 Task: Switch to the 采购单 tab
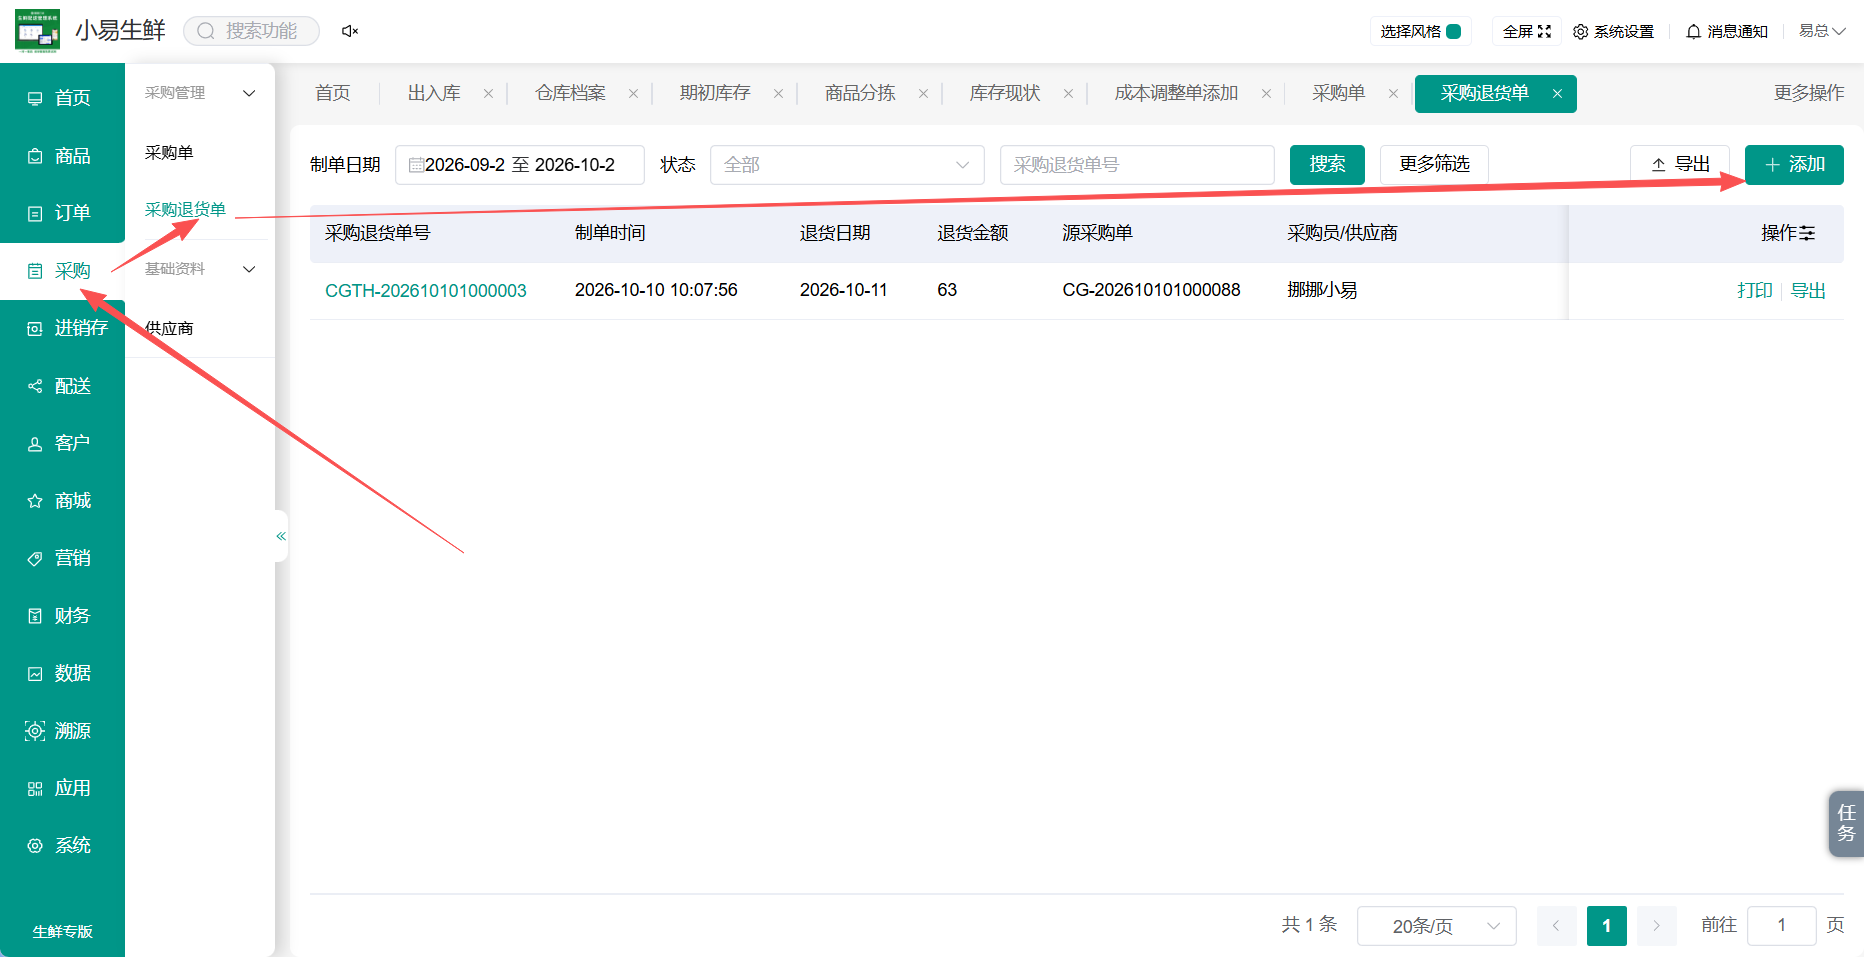[1339, 93]
